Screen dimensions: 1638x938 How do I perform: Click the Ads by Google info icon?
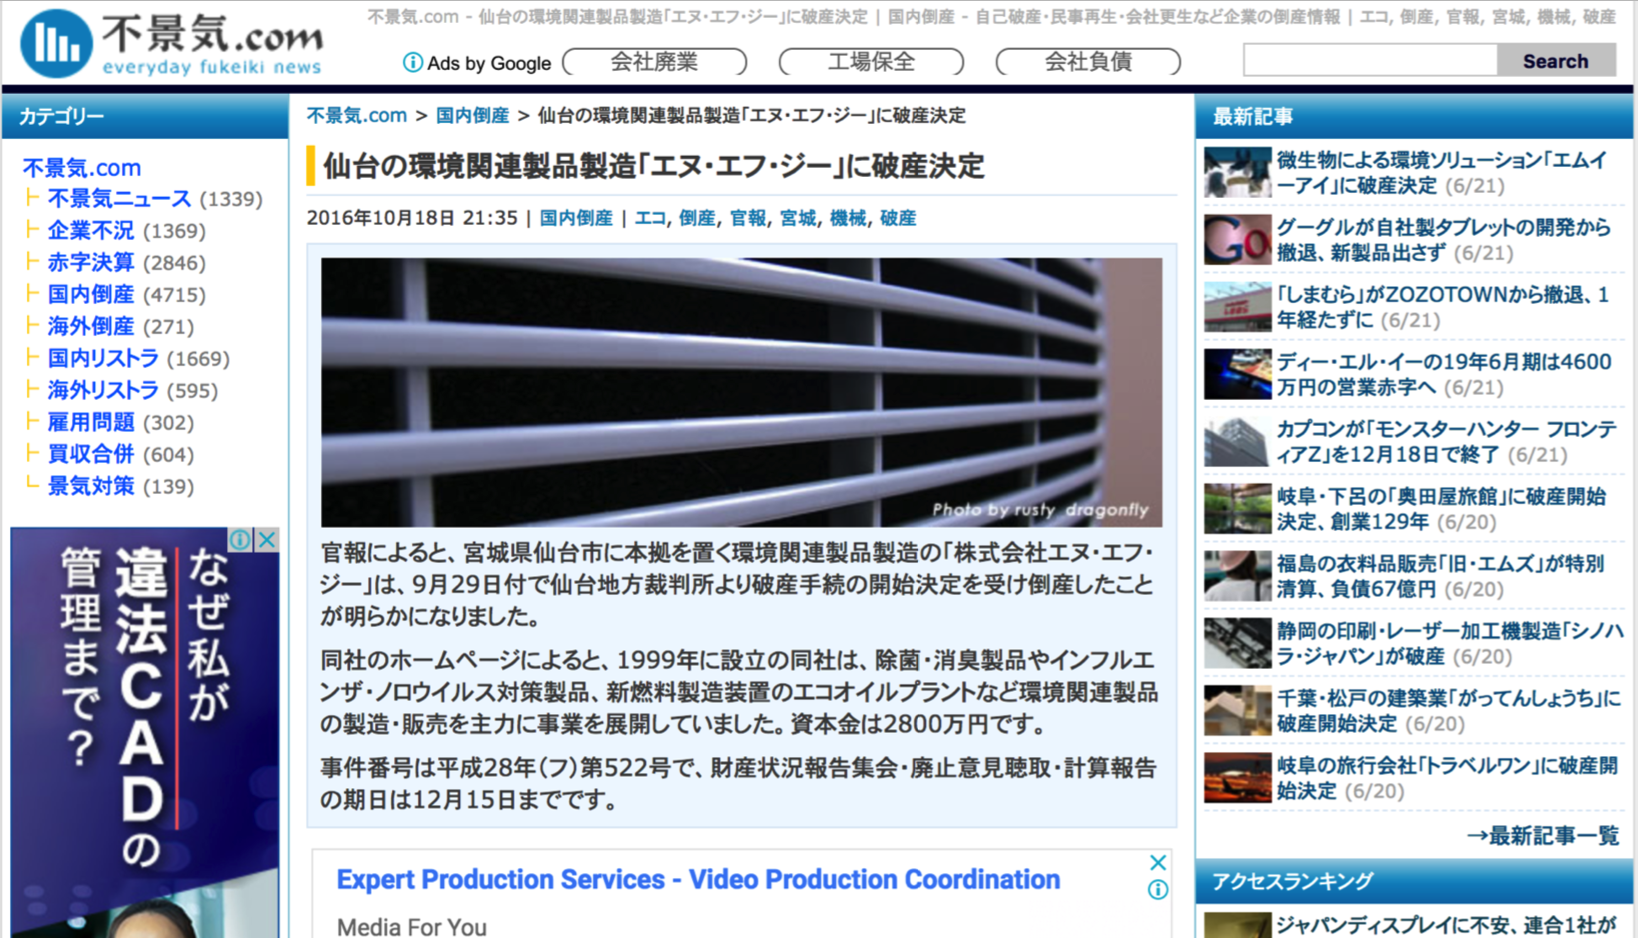click(x=411, y=63)
